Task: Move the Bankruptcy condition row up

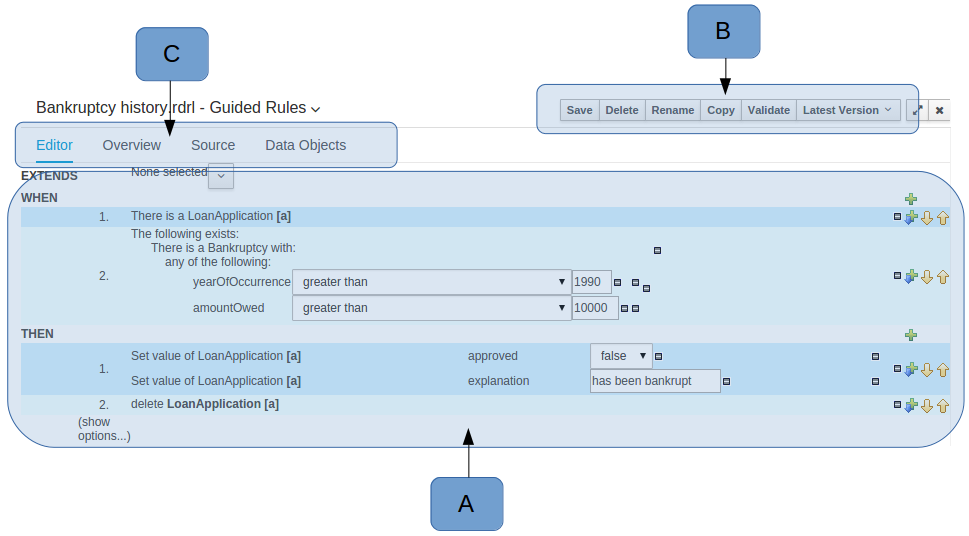Action: coord(942,276)
